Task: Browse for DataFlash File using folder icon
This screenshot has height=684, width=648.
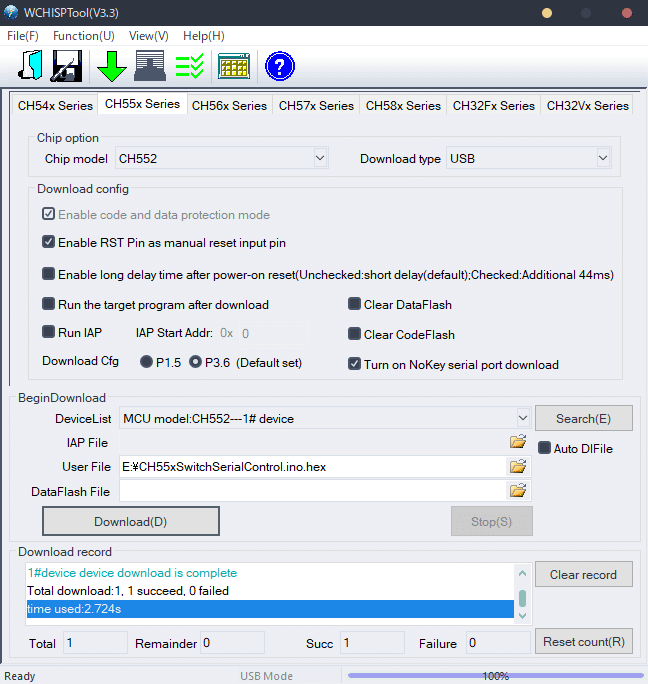Action: click(x=518, y=491)
